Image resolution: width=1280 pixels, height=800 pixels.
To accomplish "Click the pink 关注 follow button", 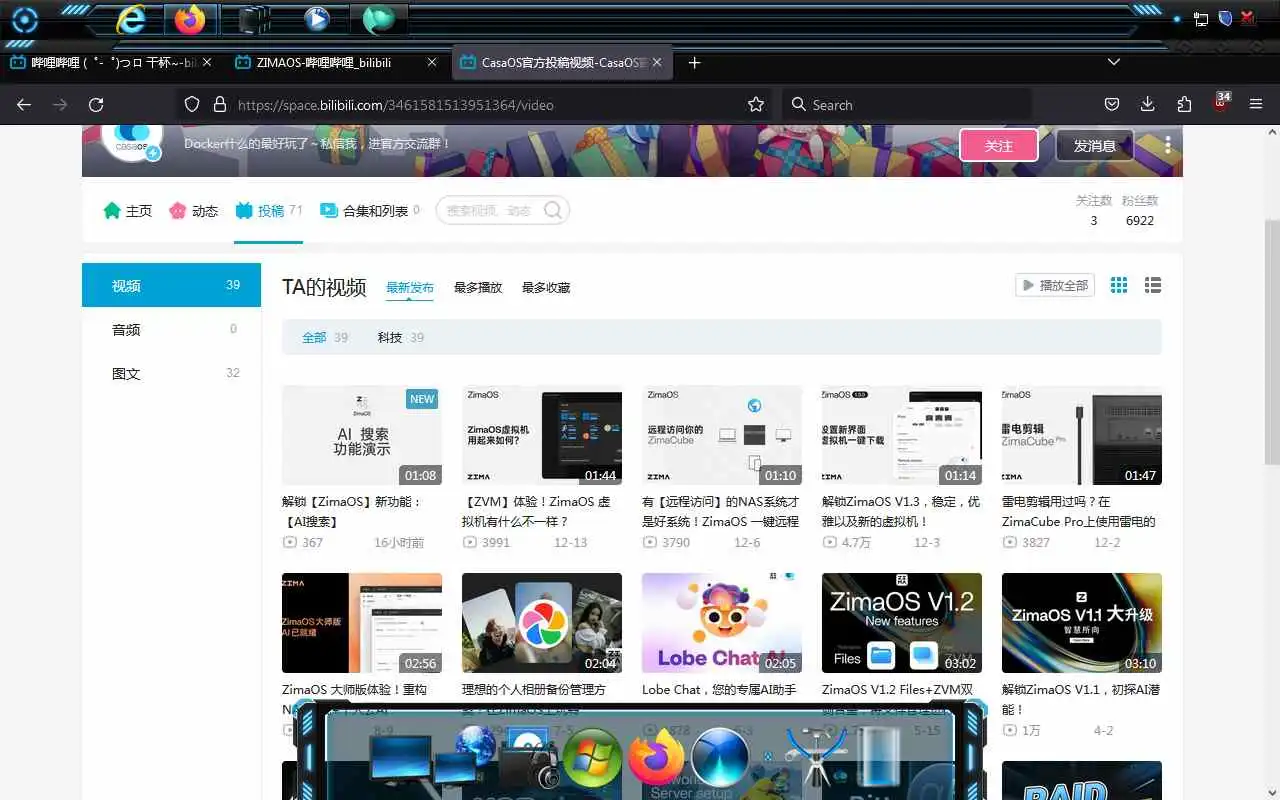I will click(x=999, y=145).
